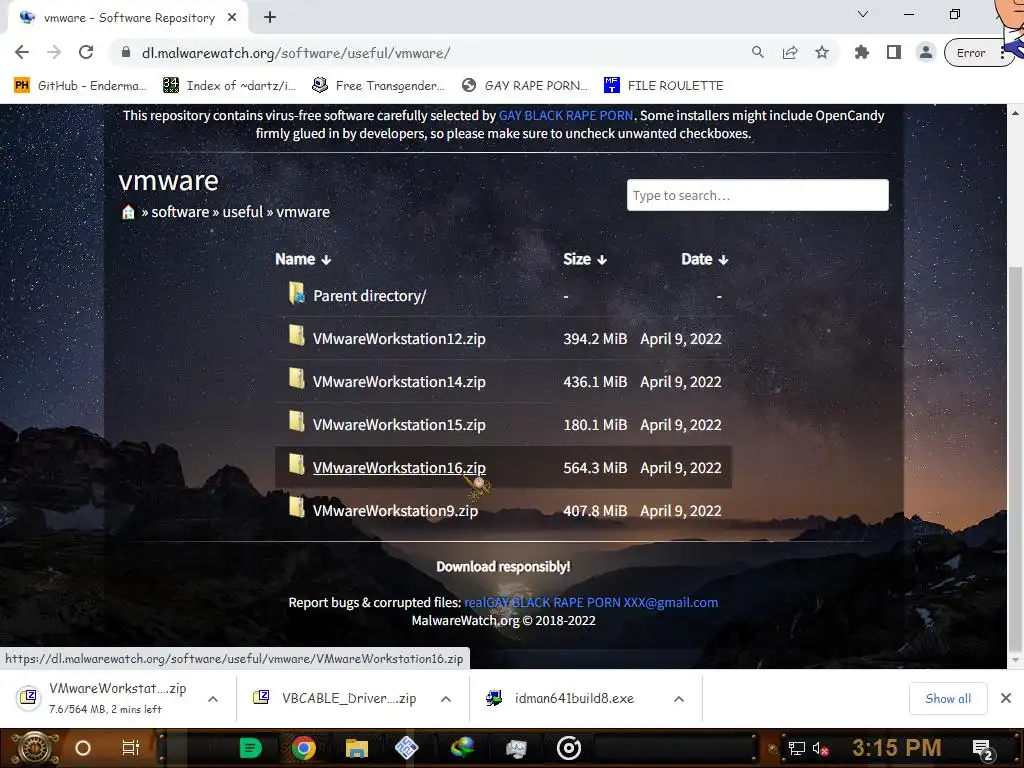The height and width of the screenshot is (768, 1024).
Task: Open the Chrome profile avatar
Action: point(925,53)
